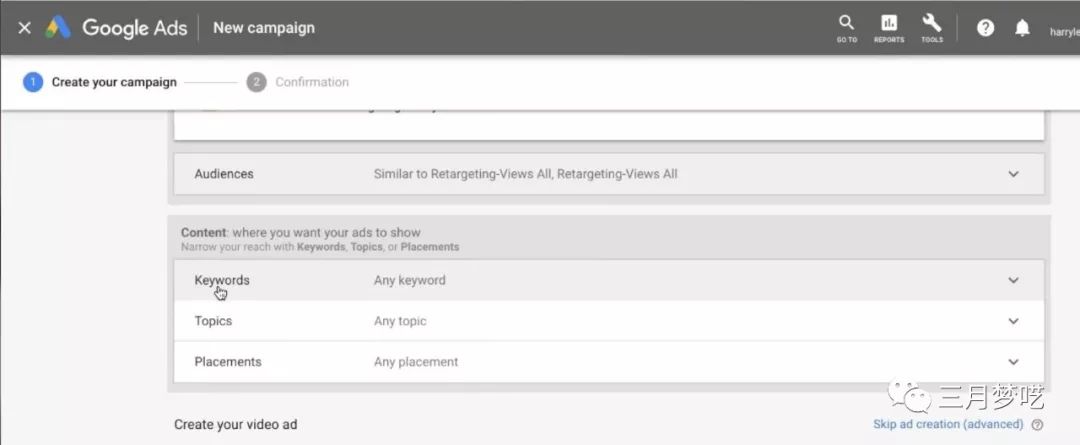Screen dimensions: 1080x445
Task: Click the Audiences row label
Action: click(224, 174)
